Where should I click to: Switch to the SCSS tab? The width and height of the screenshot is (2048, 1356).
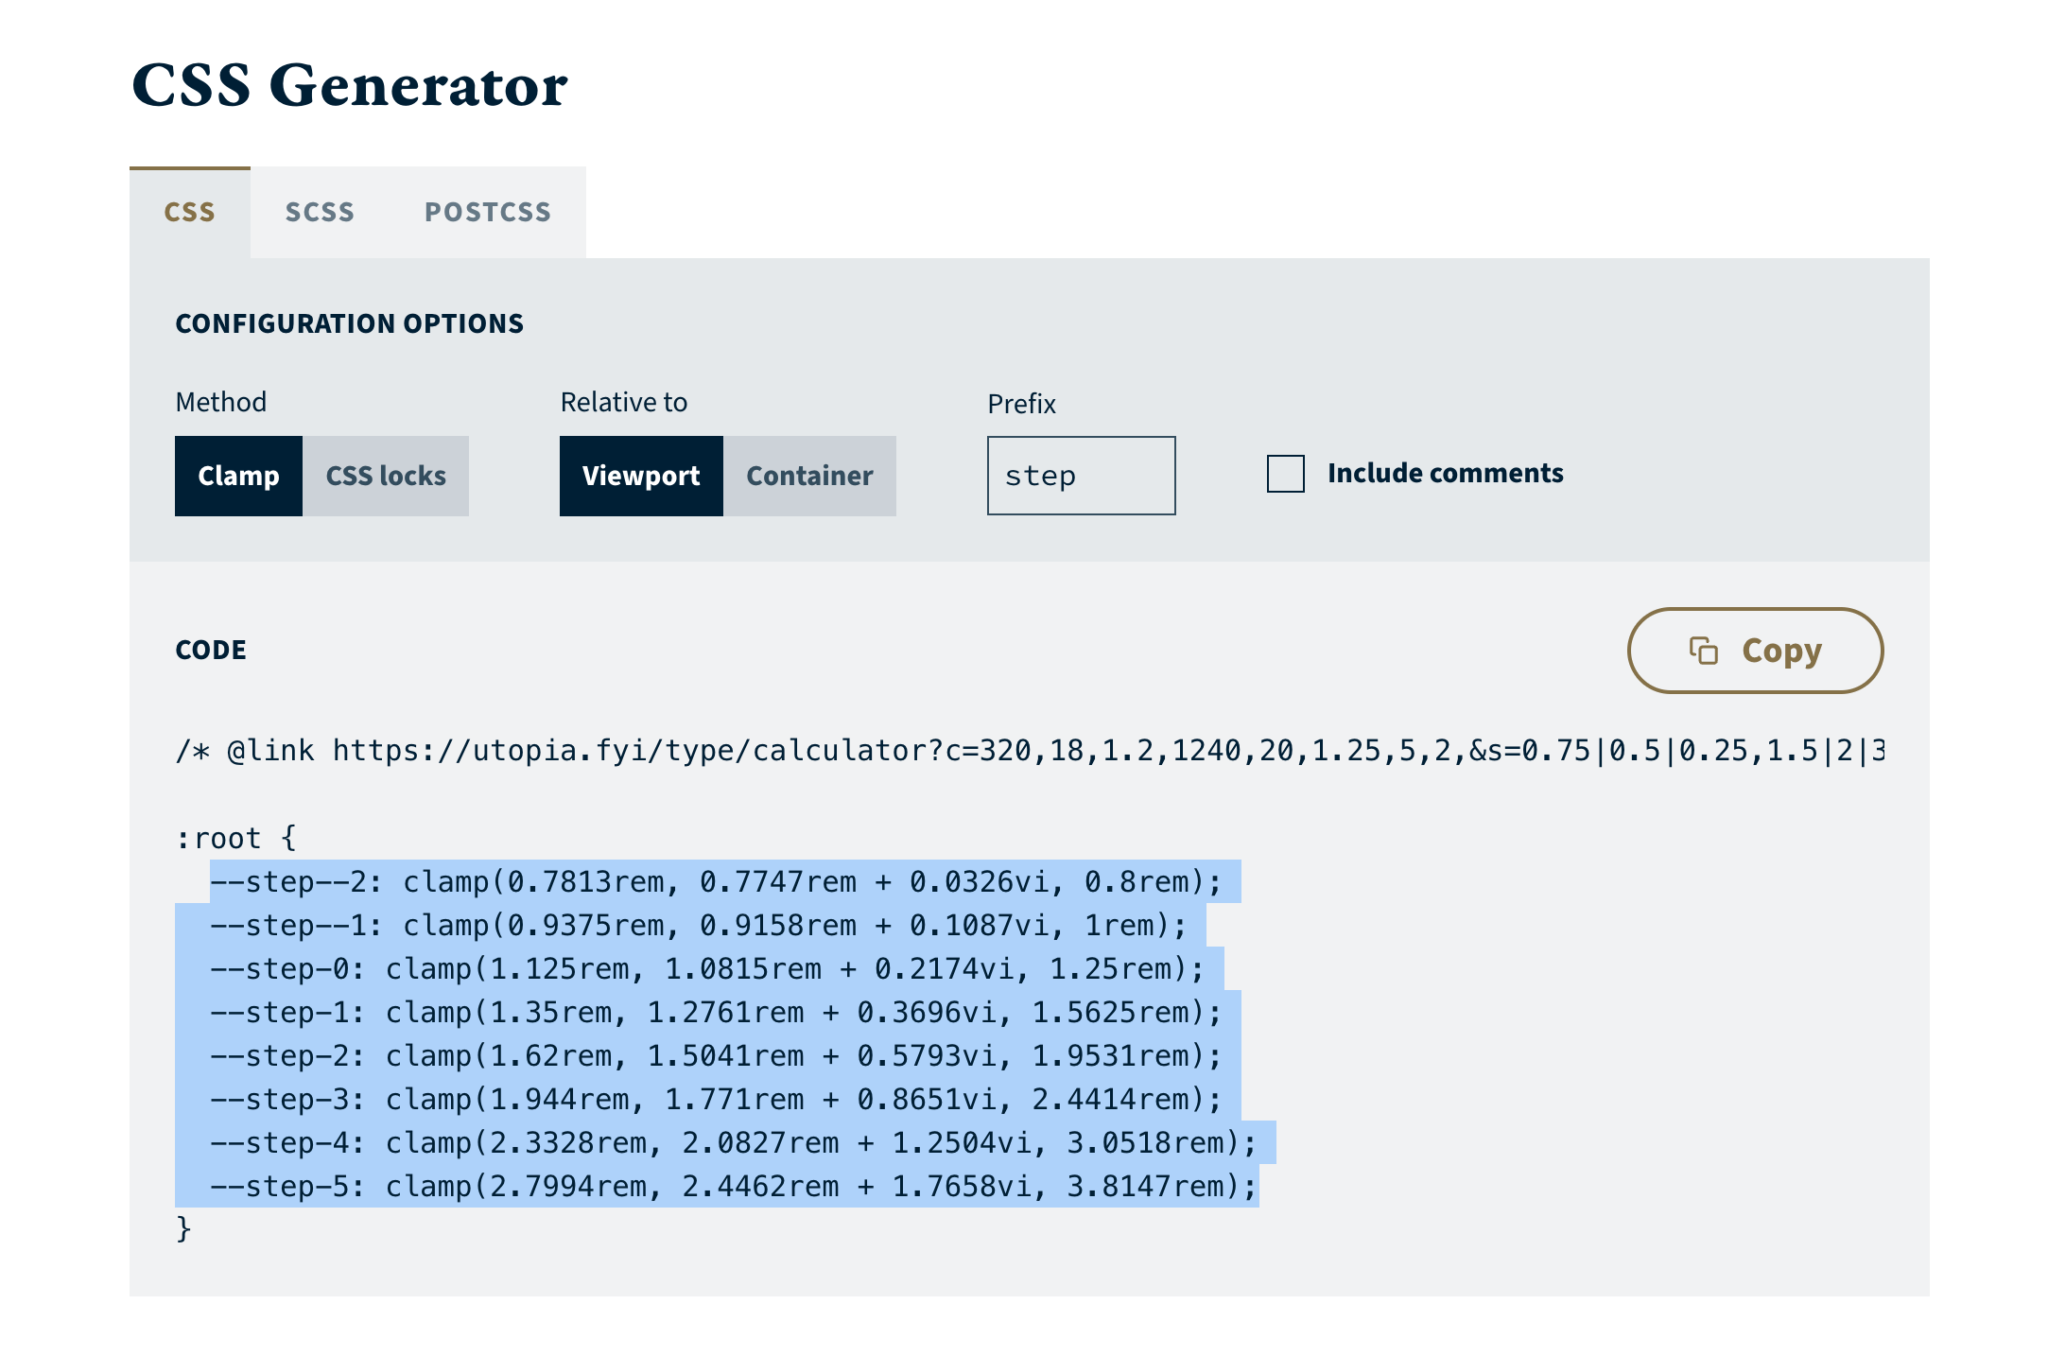[x=319, y=212]
